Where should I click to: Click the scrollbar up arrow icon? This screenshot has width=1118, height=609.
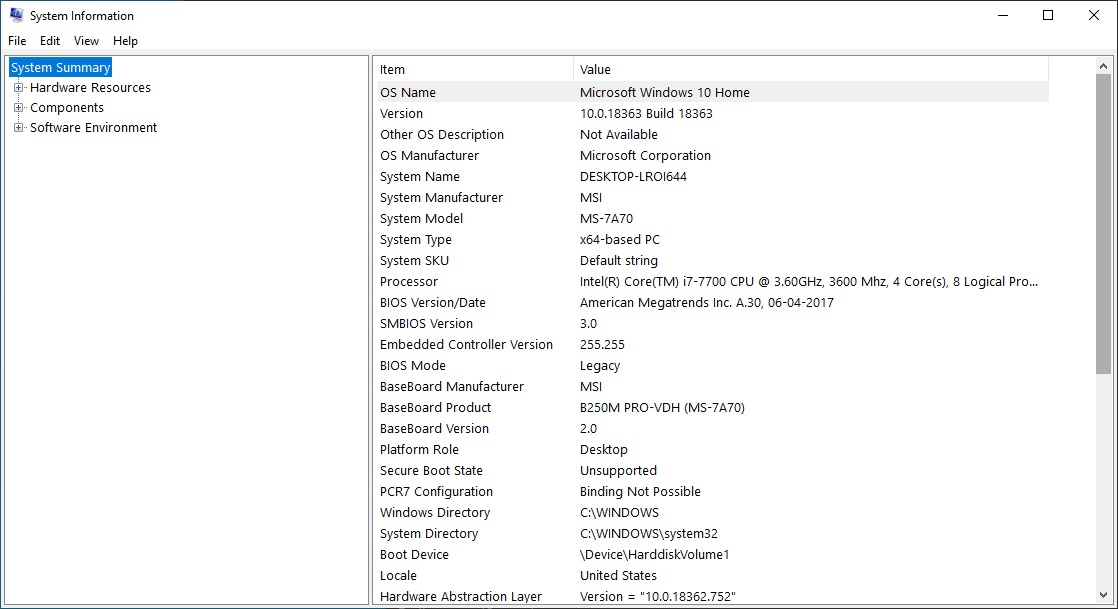tap(1104, 65)
